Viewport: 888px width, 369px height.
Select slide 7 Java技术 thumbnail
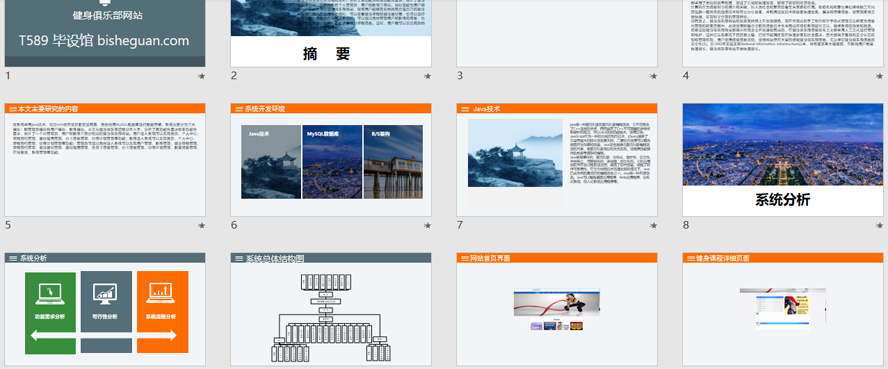557,160
